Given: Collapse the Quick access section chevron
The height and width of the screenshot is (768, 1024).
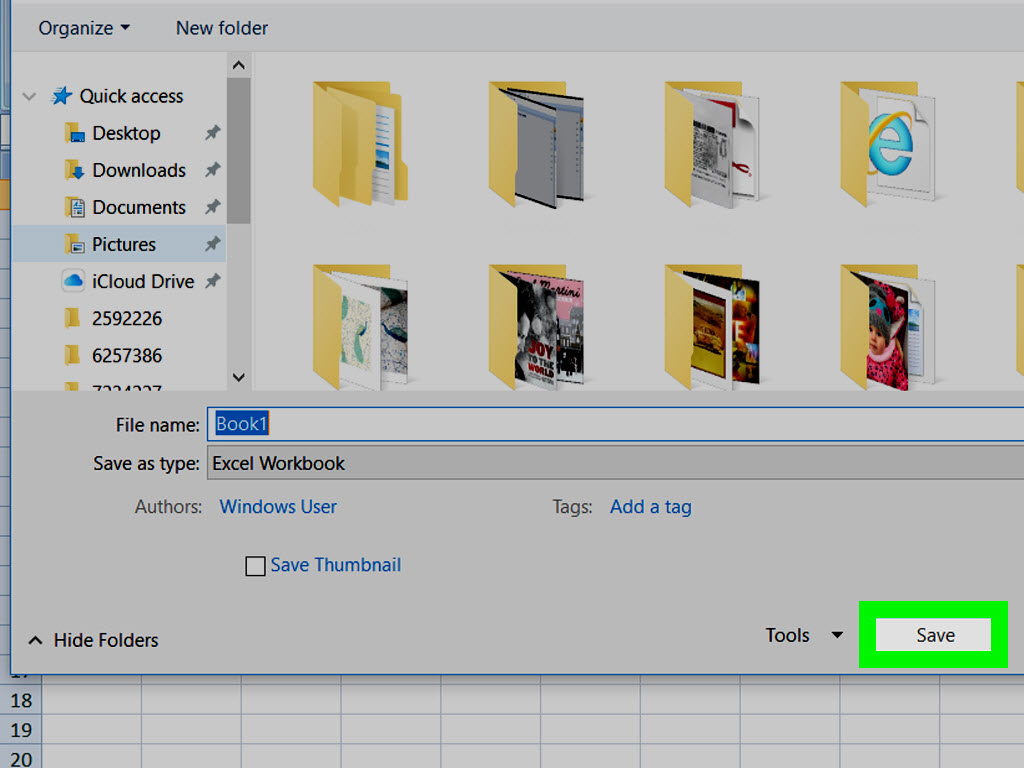Looking at the screenshot, I should click(x=29, y=96).
